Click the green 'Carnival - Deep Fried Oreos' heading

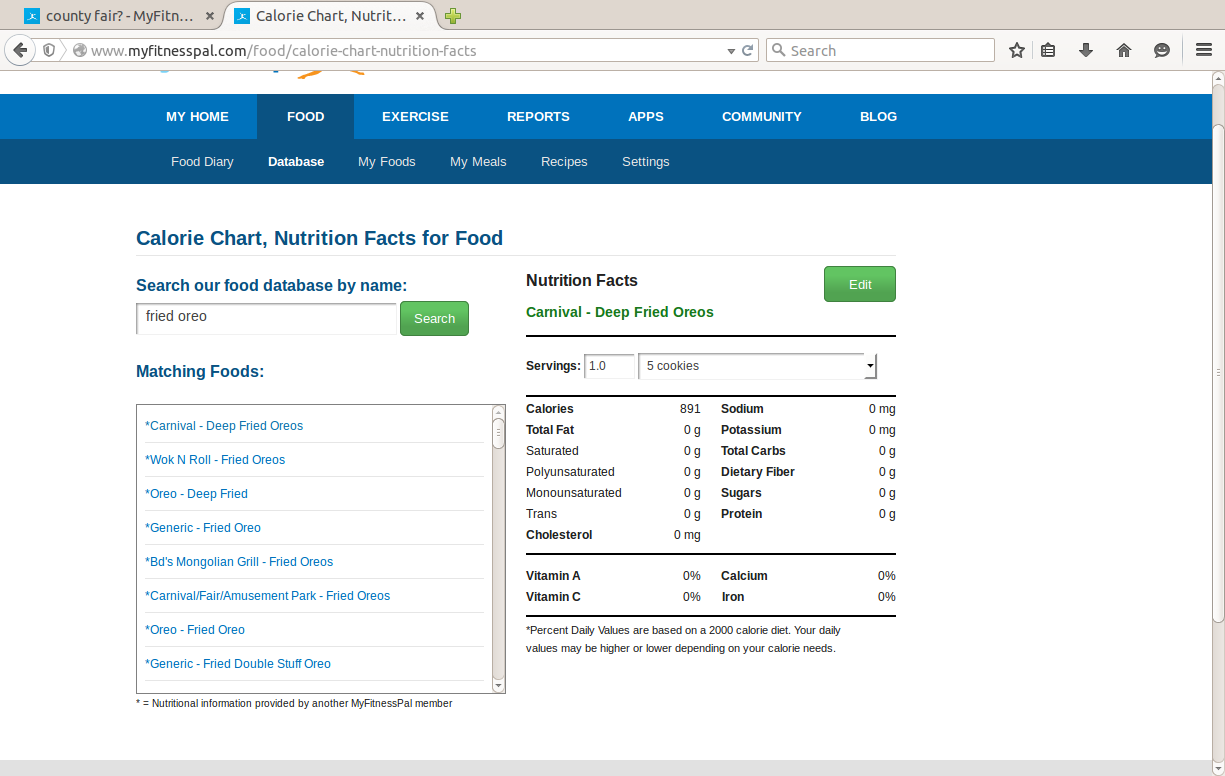[620, 312]
